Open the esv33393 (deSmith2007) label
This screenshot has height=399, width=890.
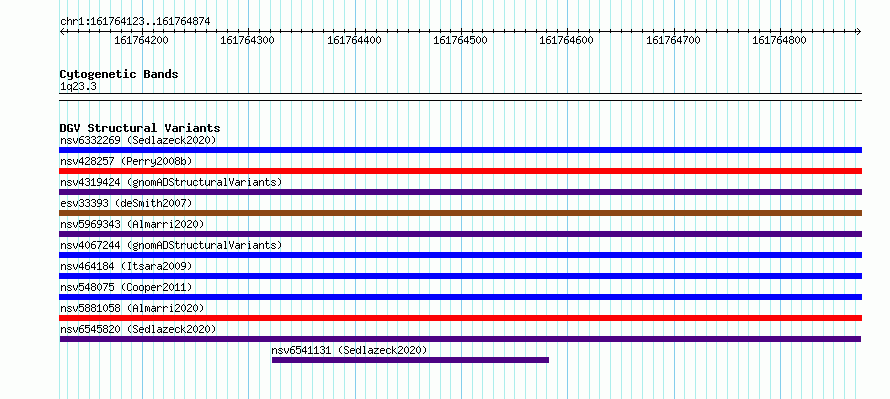click(x=126, y=203)
